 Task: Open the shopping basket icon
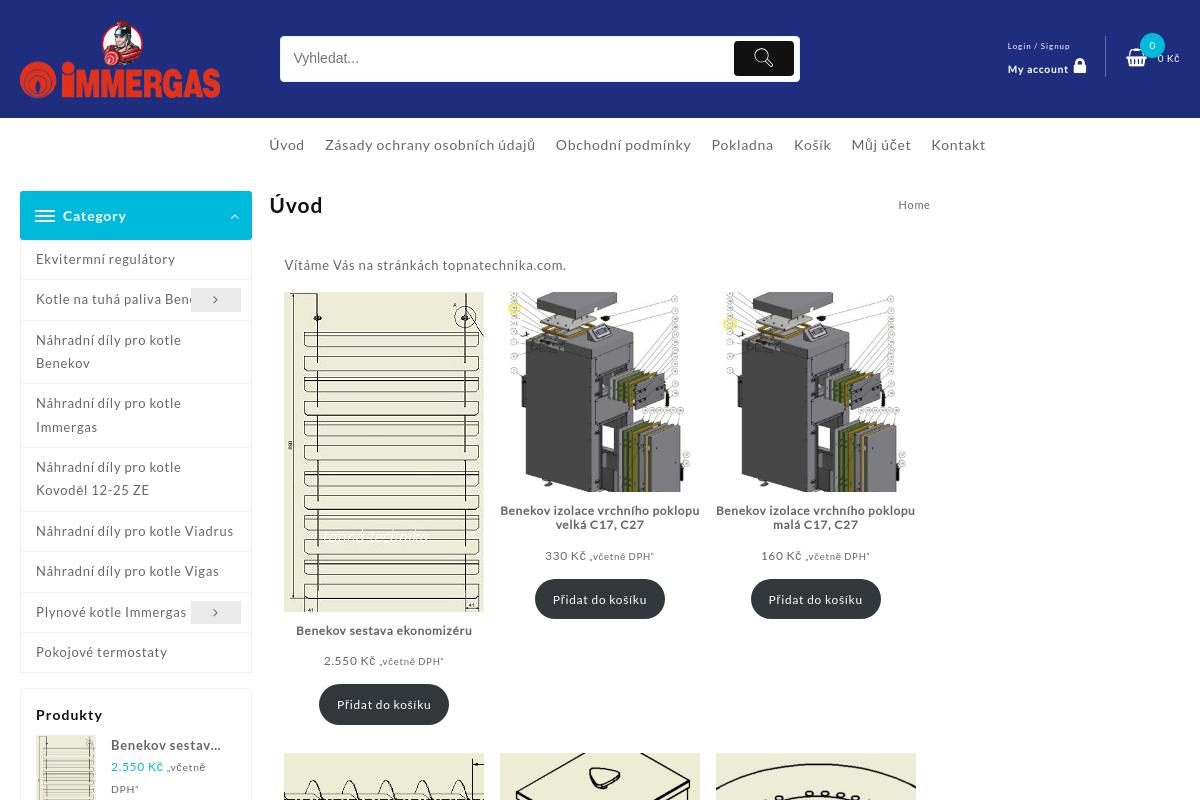coord(1136,58)
